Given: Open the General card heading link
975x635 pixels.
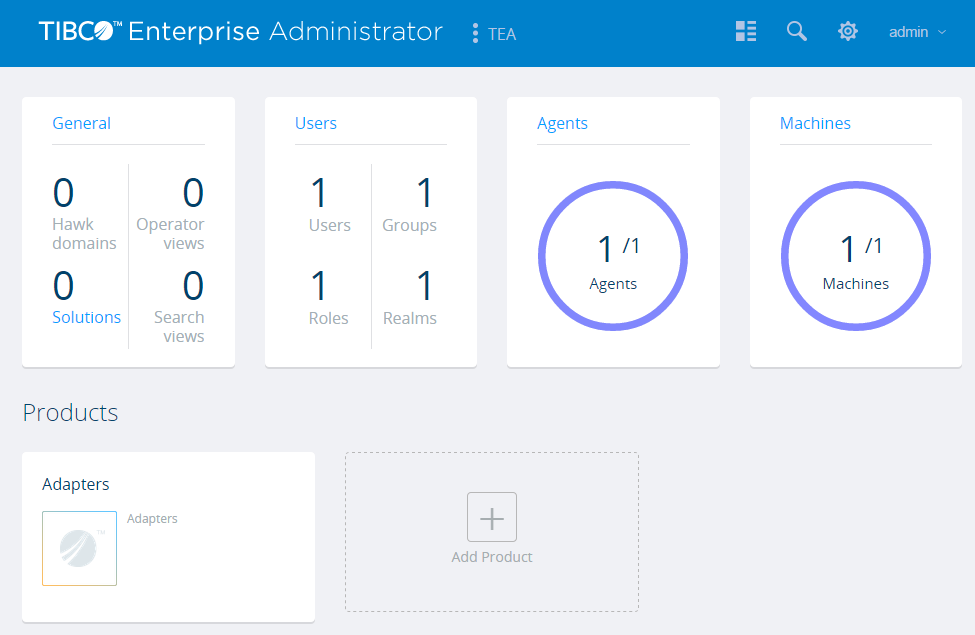Looking at the screenshot, I should click(x=81, y=124).
